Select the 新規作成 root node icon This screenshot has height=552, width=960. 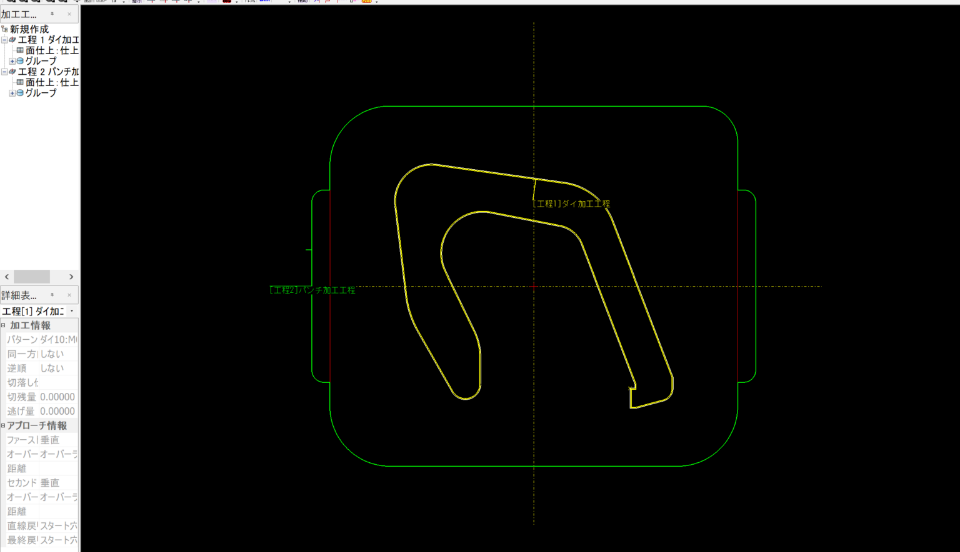(x=5, y=29)
